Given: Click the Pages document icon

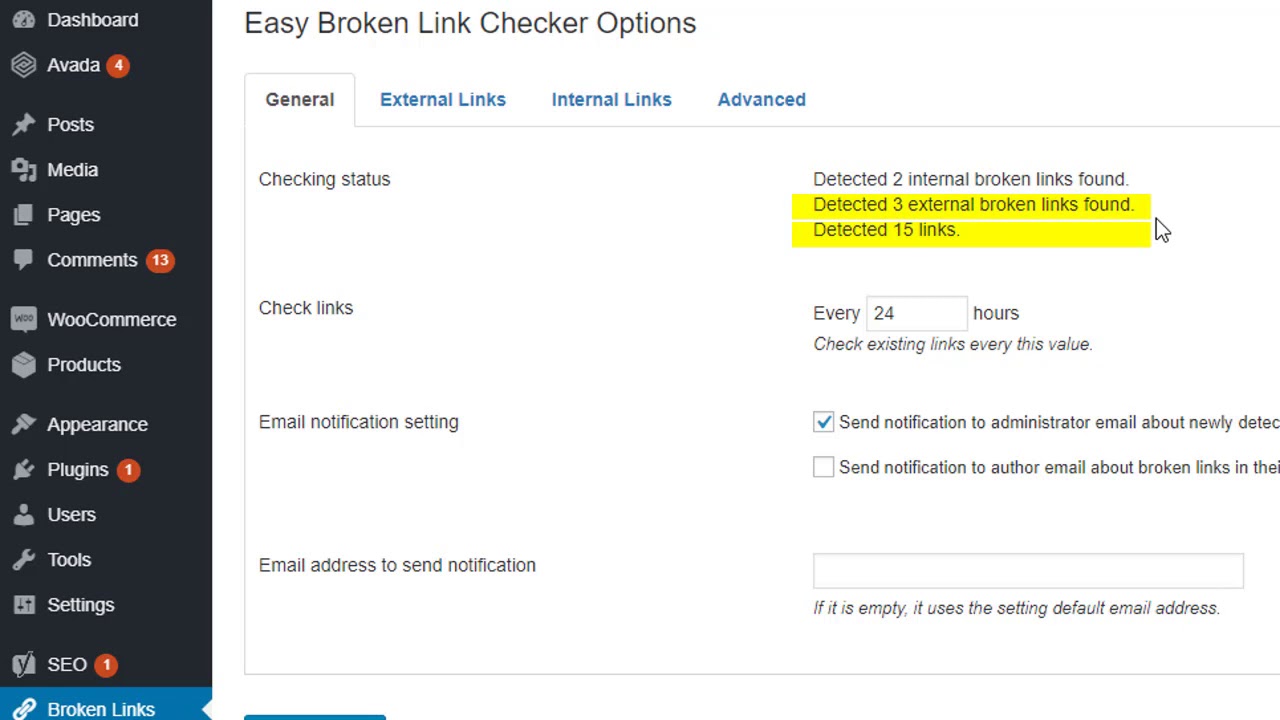Looking at the screenshot, I should point(24,215).
